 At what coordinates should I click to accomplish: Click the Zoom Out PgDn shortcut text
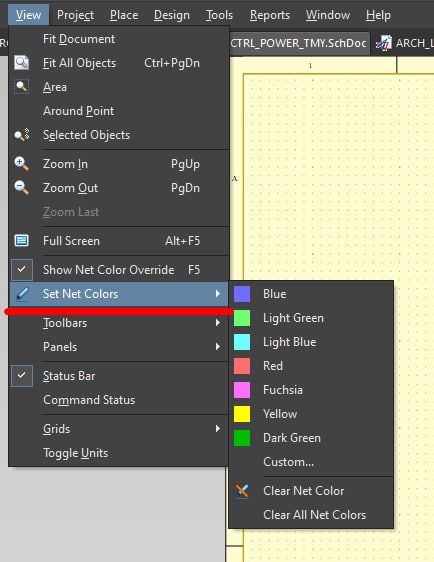click(185, 188)
